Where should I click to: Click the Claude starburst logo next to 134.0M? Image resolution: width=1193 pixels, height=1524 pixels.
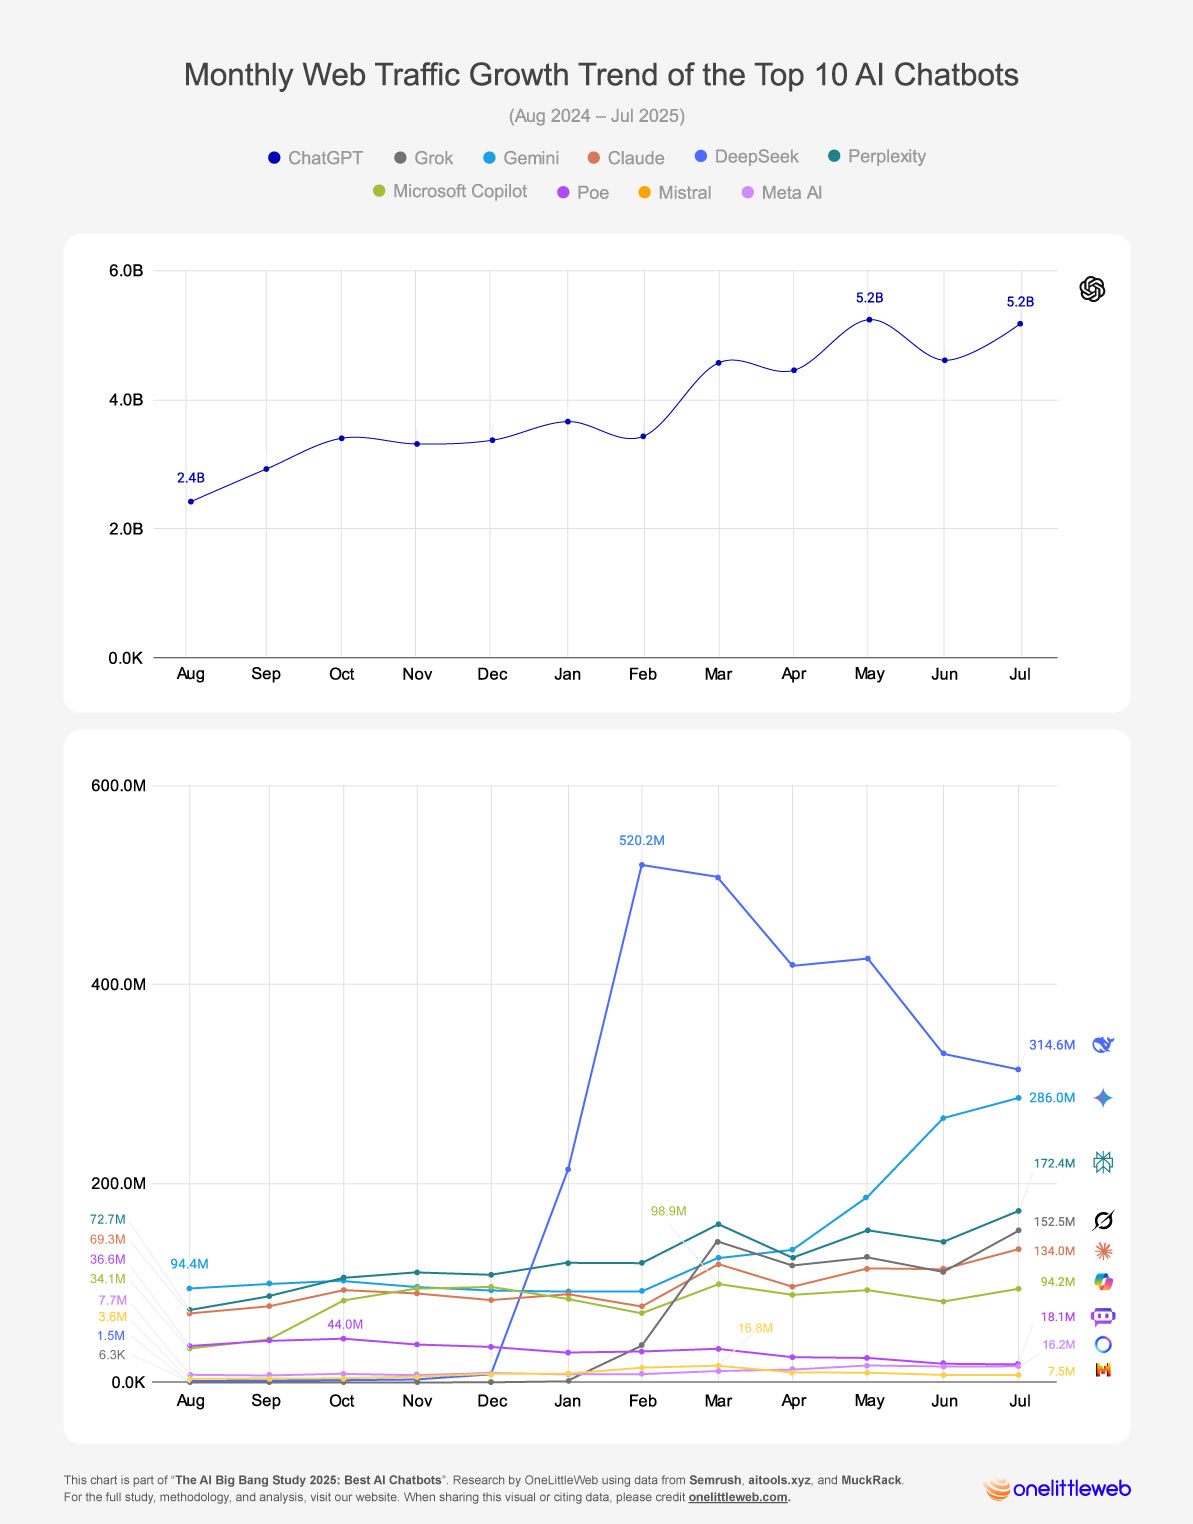(1103, 1251)
